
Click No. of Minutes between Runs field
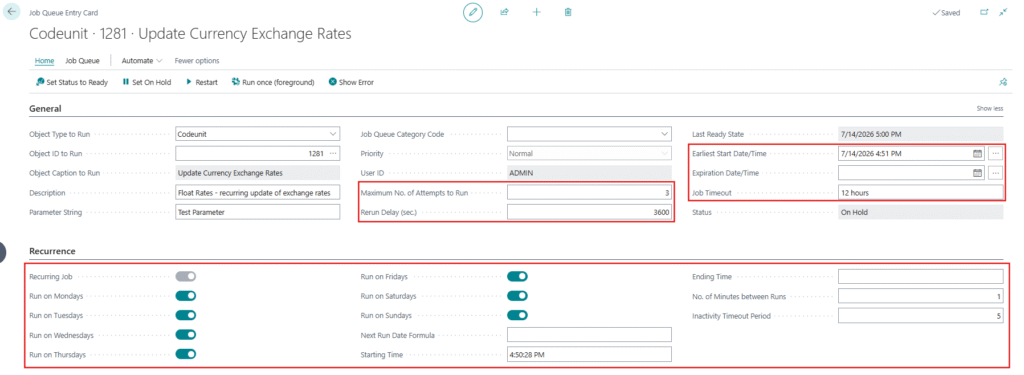[921, 296]
